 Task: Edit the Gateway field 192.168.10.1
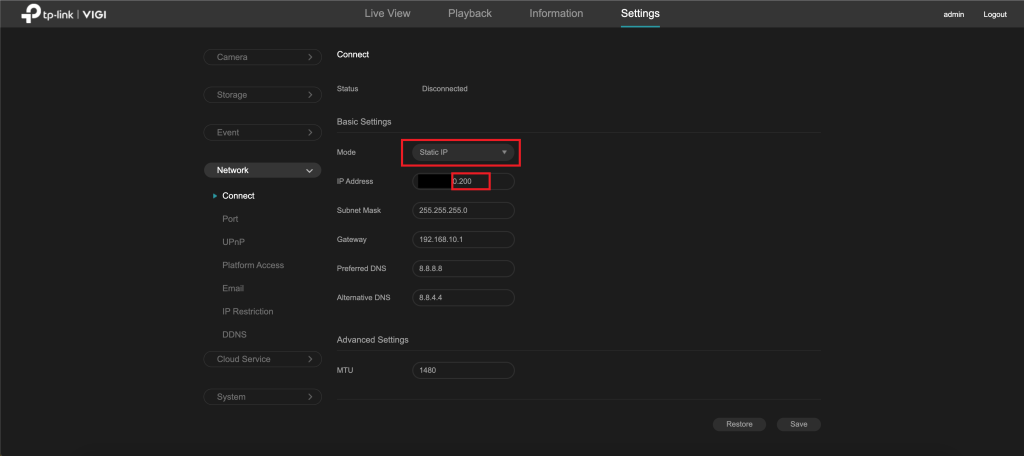tap(463, 239)
